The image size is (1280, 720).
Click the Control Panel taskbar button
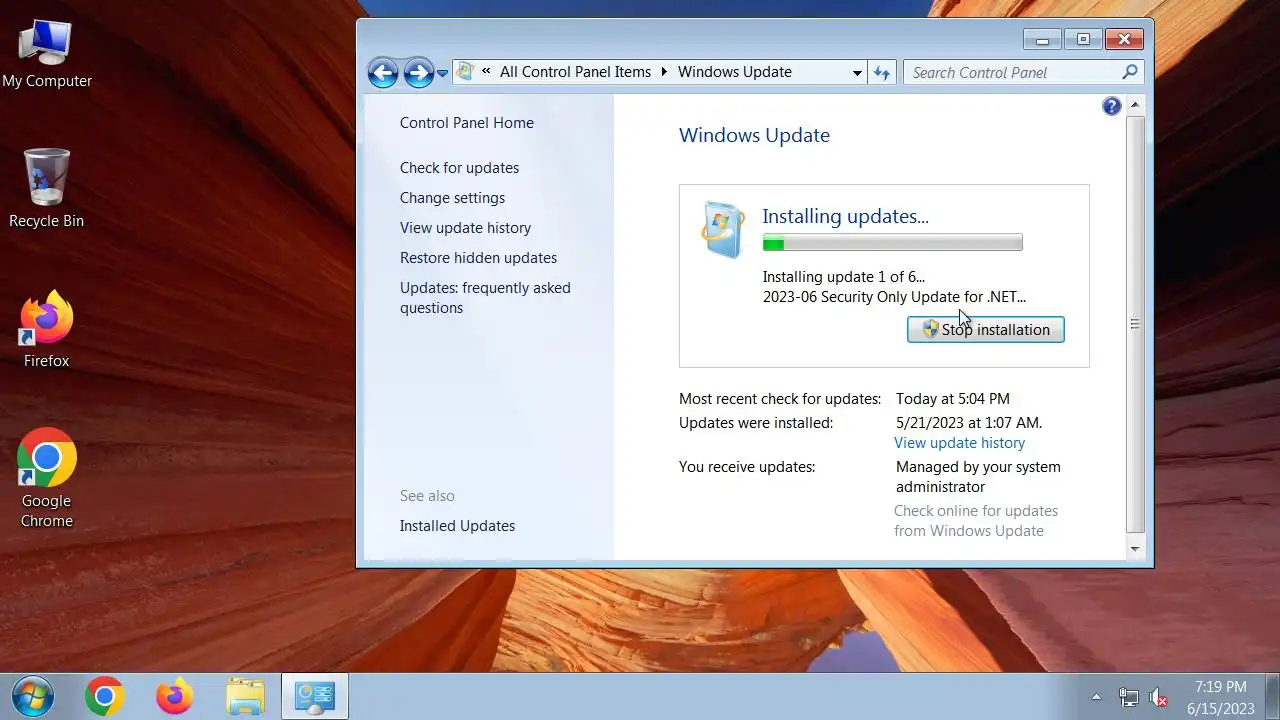(315, 697)
